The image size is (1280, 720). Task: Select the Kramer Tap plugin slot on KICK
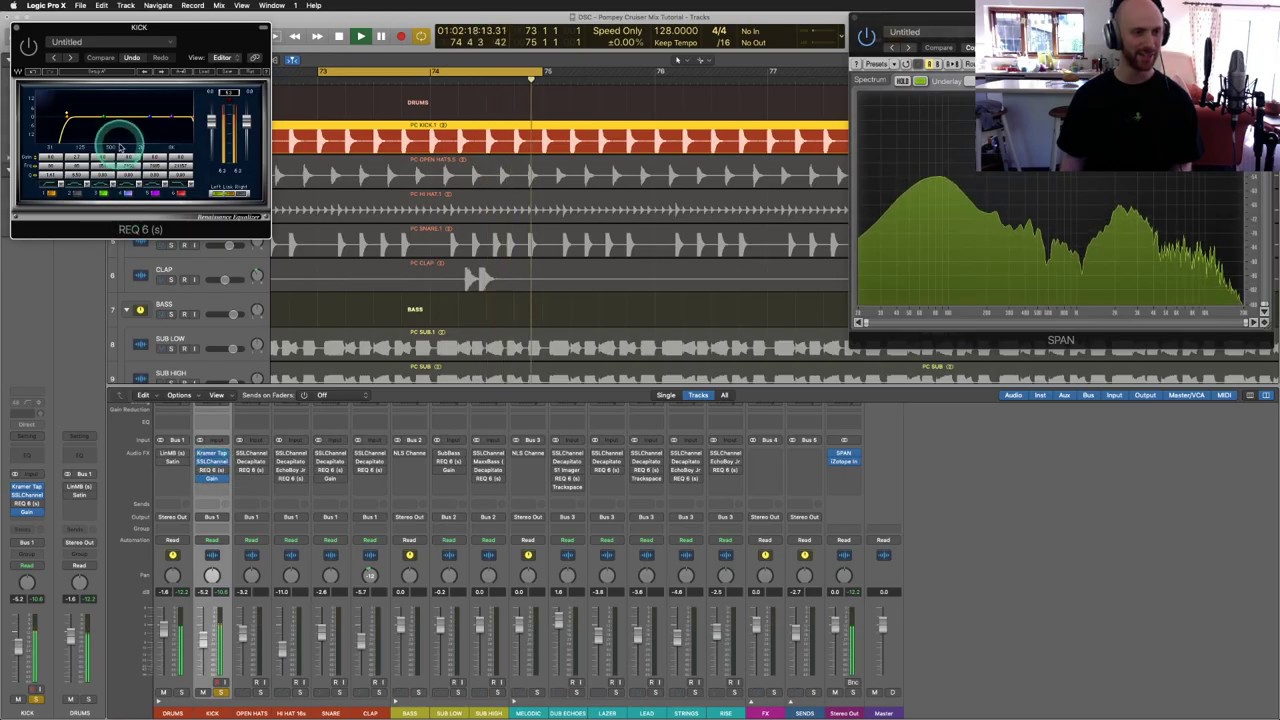coord(211,454)
